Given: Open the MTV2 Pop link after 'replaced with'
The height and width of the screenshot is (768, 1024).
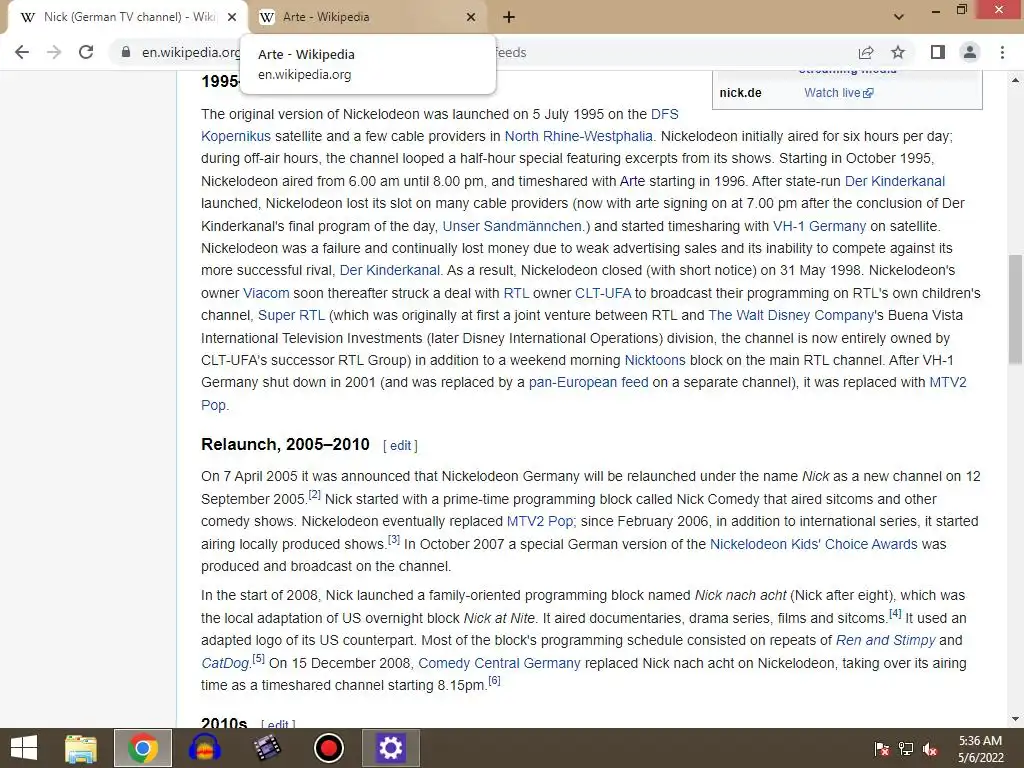Looking at the screenshot, I should [x=948, y=382].
